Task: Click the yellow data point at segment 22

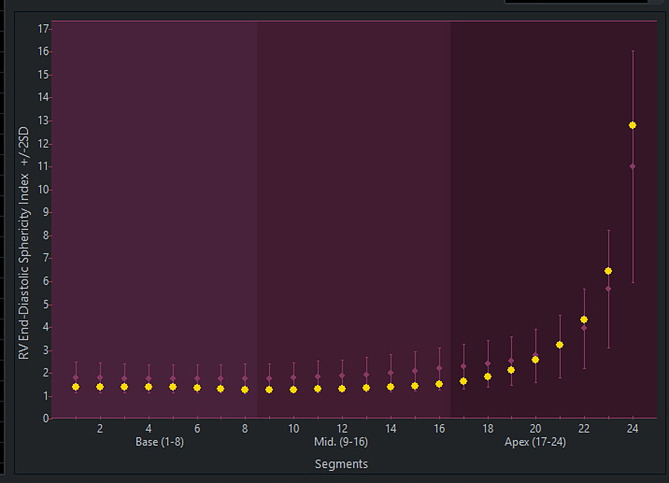Action: [x=584, y=320]
